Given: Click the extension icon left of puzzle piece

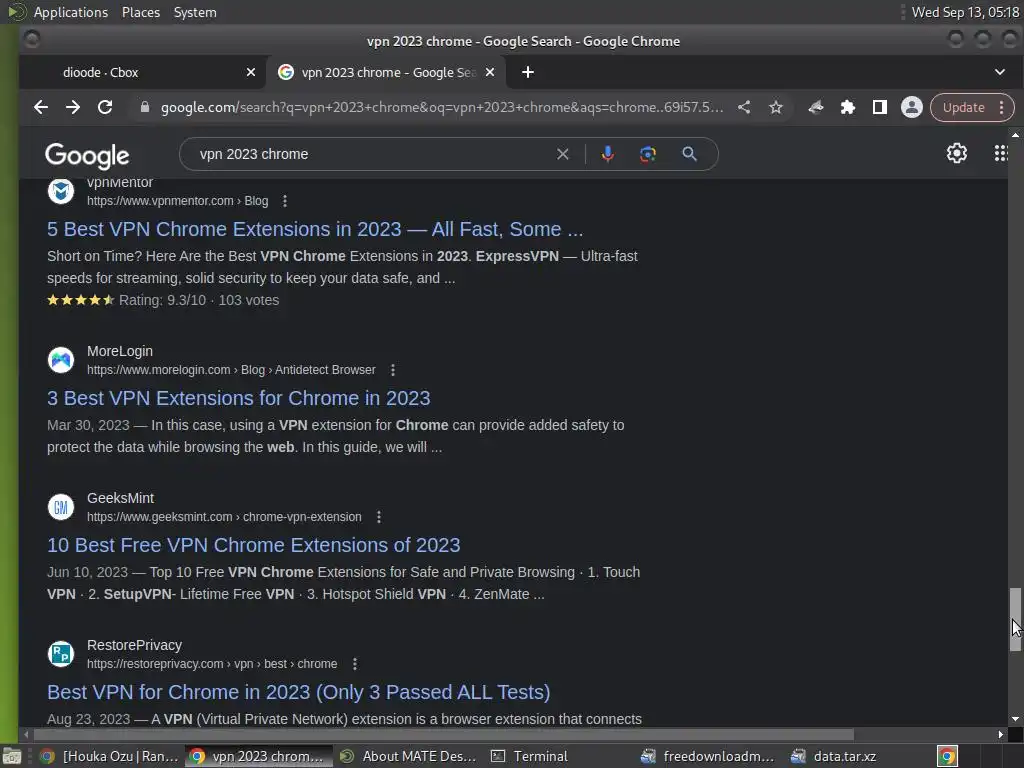Looking at the screenshot, I should pos(816,108).
